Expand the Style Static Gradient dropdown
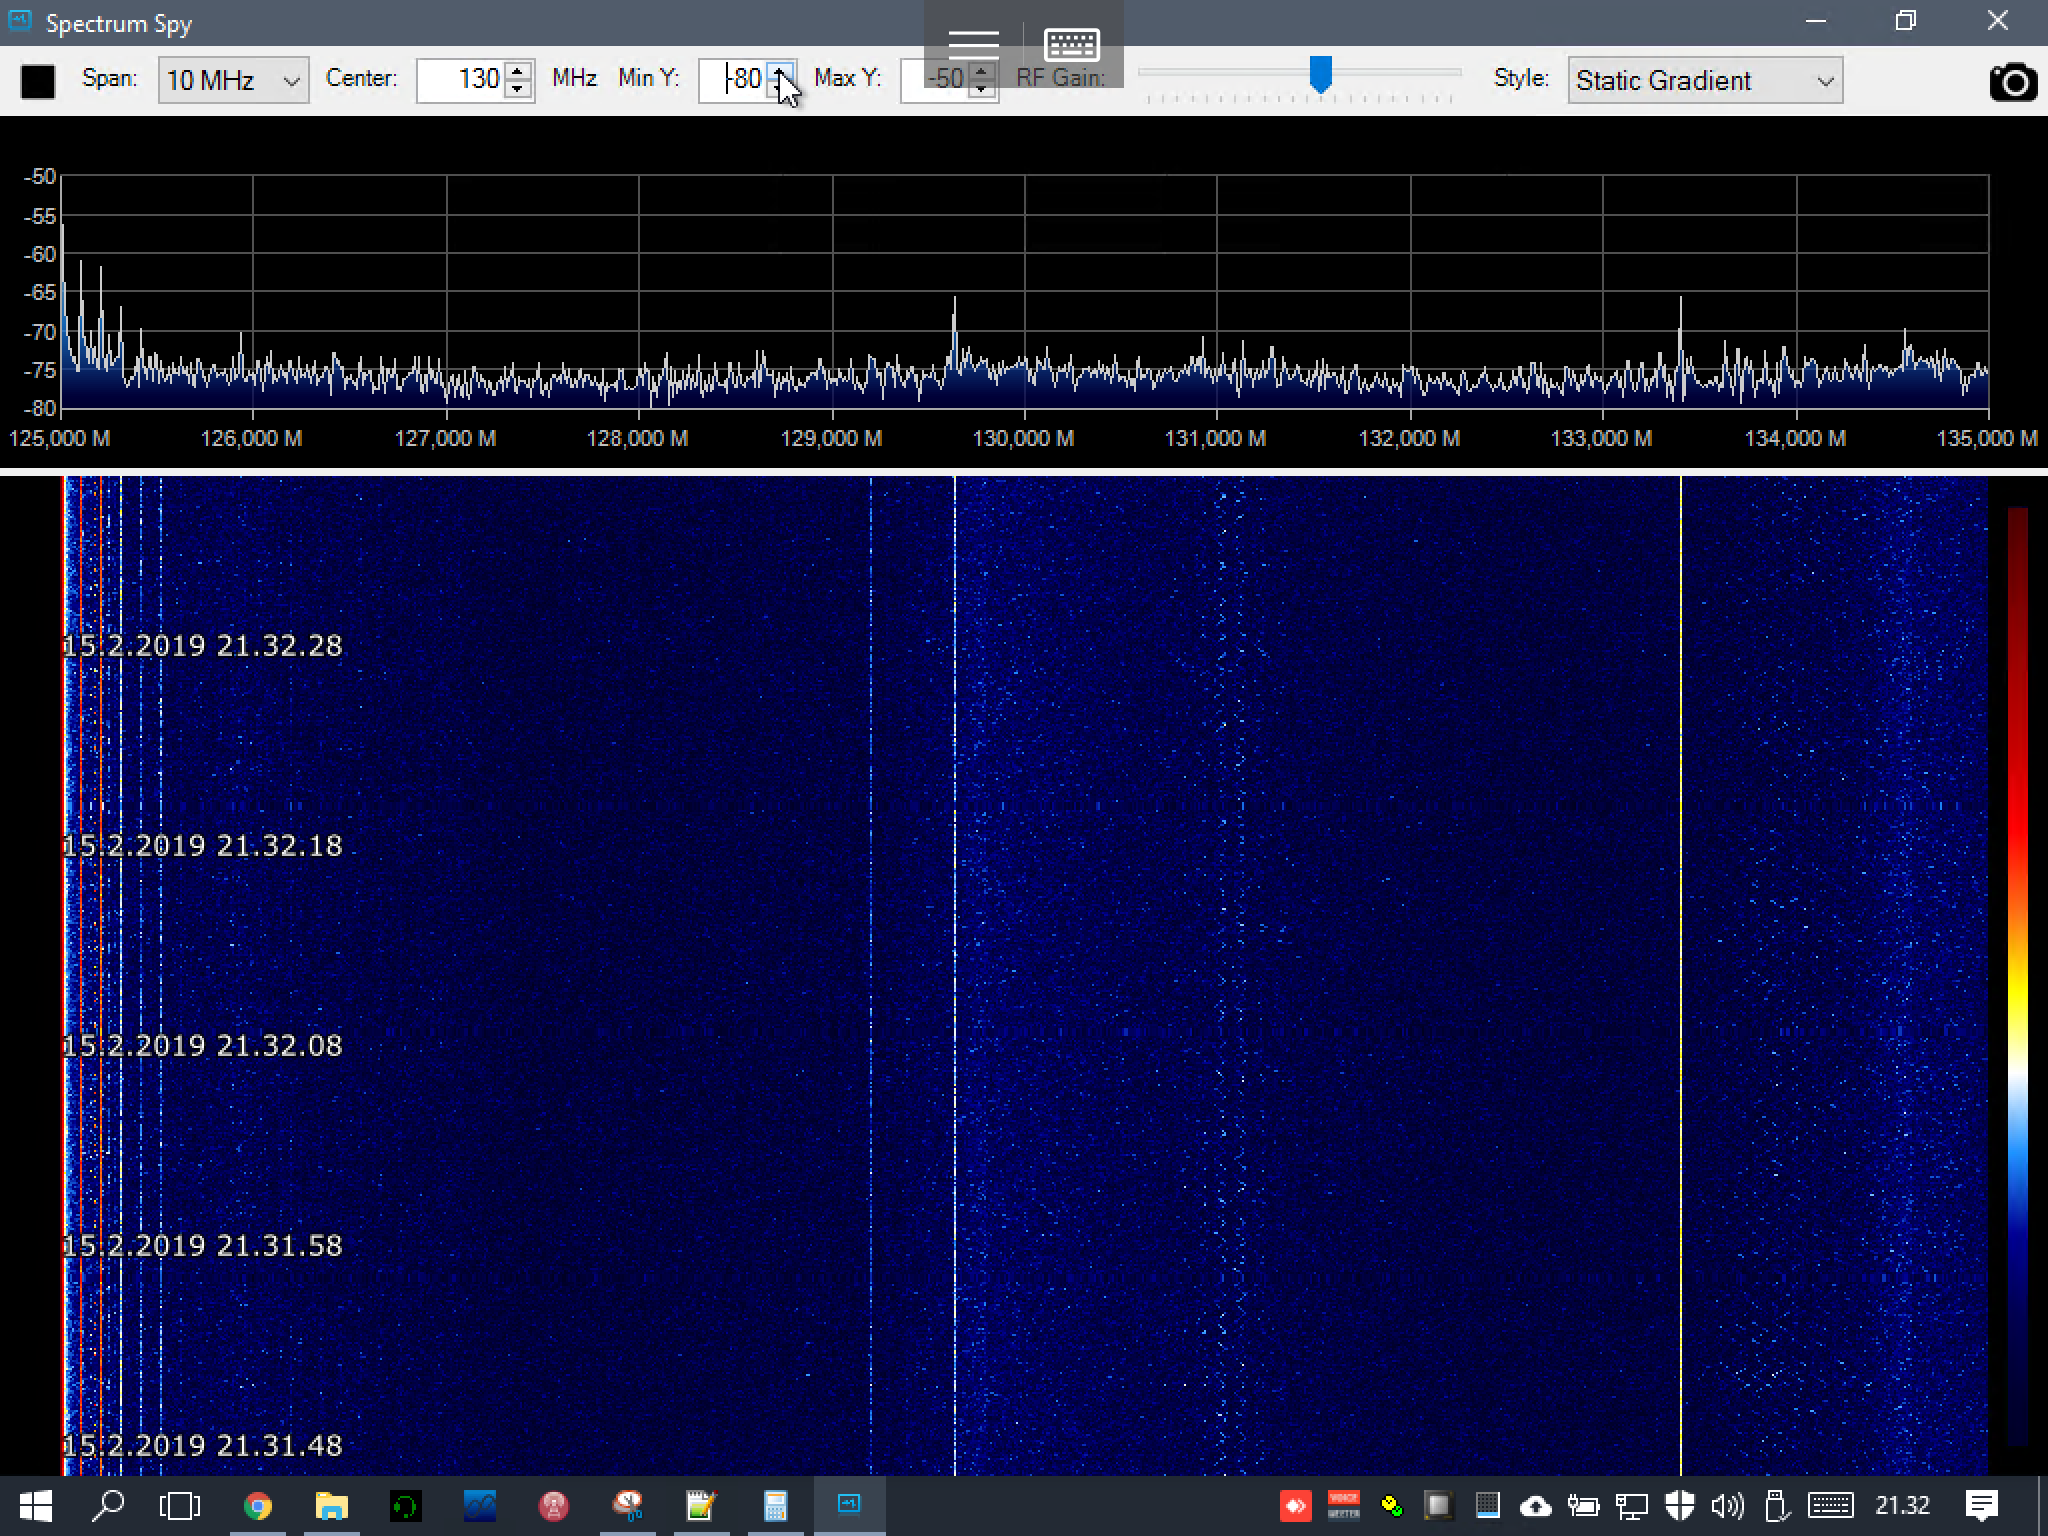The width and height of the screenshot is (2048, 1536). pos(1705,80)
